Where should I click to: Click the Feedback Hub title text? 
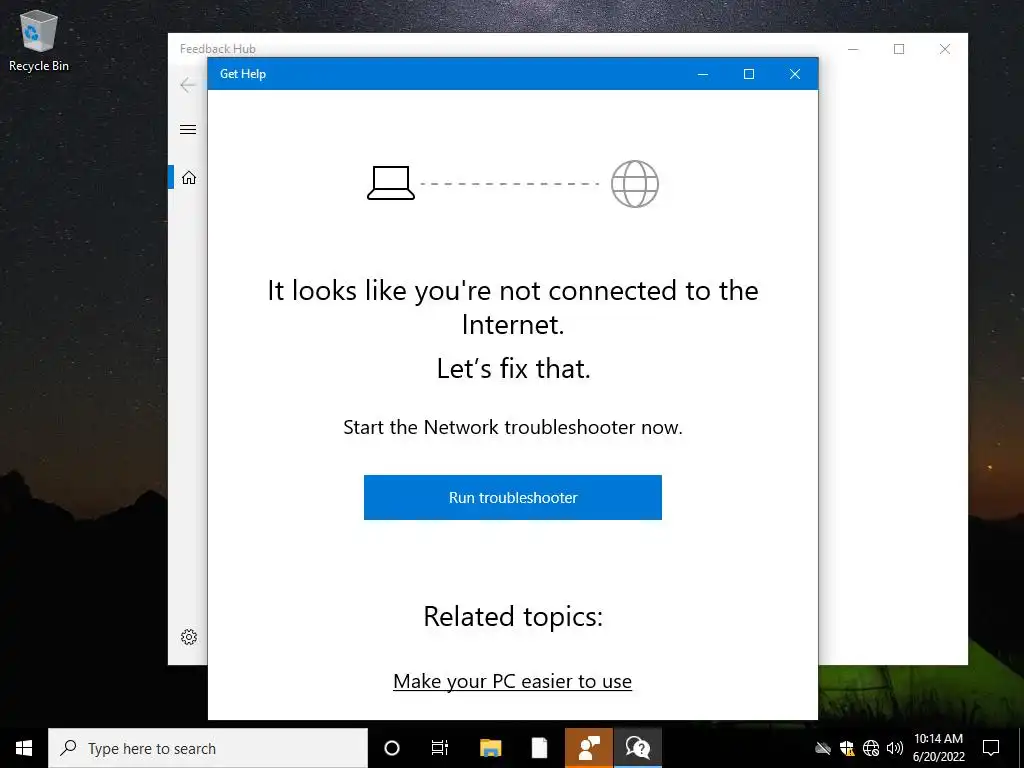[217, 49]
